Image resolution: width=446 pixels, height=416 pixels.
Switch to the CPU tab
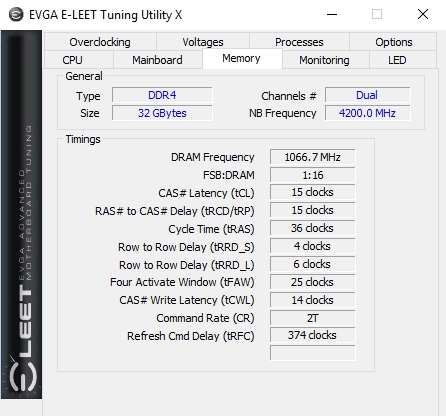72,60
